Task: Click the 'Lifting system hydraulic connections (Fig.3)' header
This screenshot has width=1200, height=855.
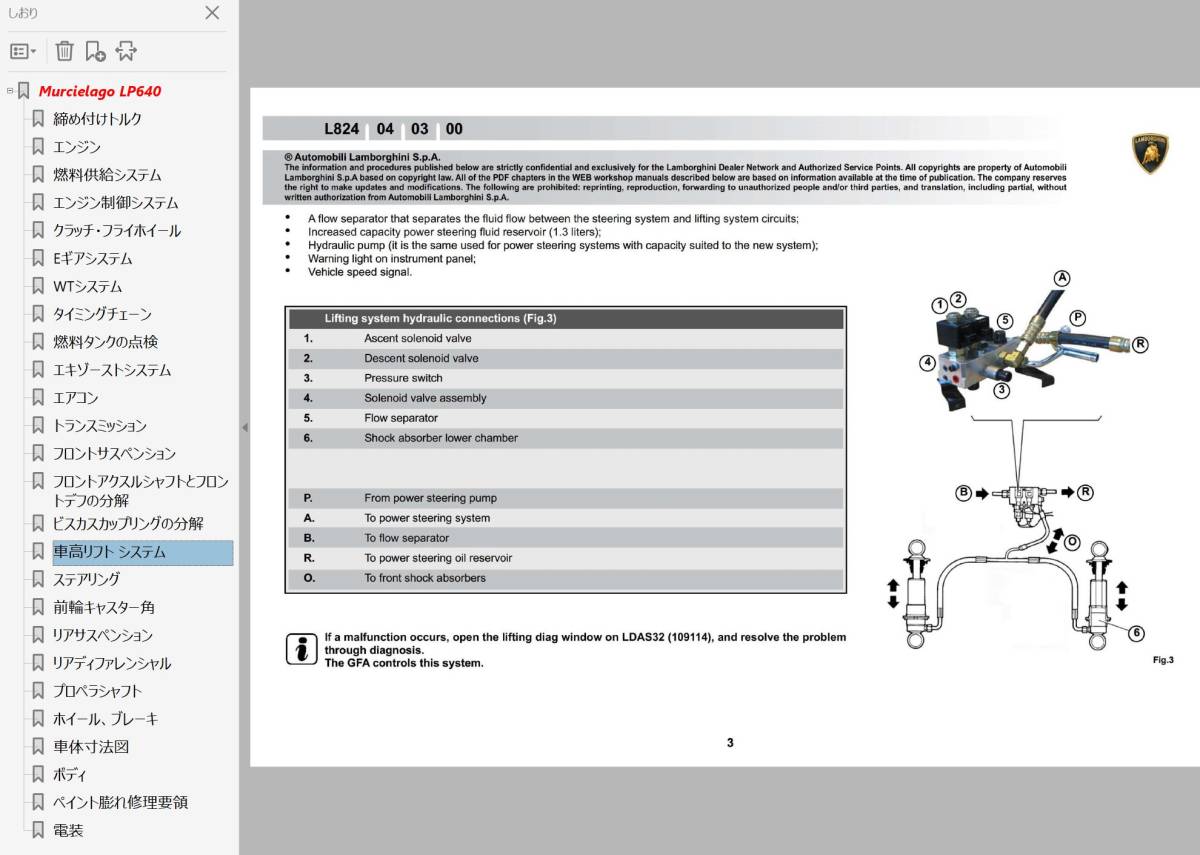Action: coord(566,319)
